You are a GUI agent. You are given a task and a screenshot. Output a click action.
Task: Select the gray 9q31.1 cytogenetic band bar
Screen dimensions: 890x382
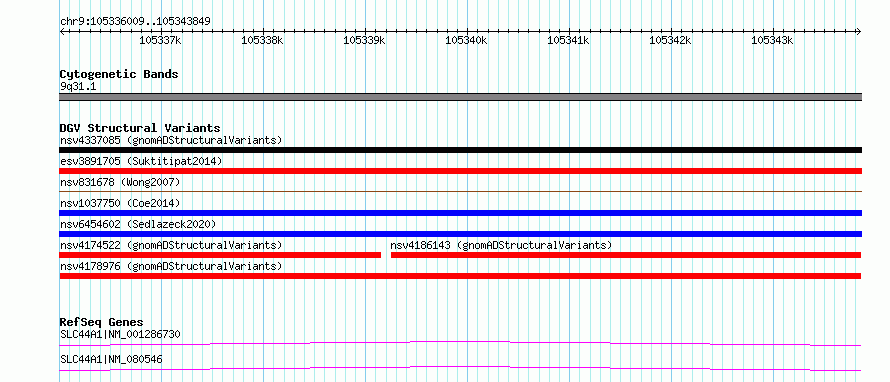tap(461, 97)
